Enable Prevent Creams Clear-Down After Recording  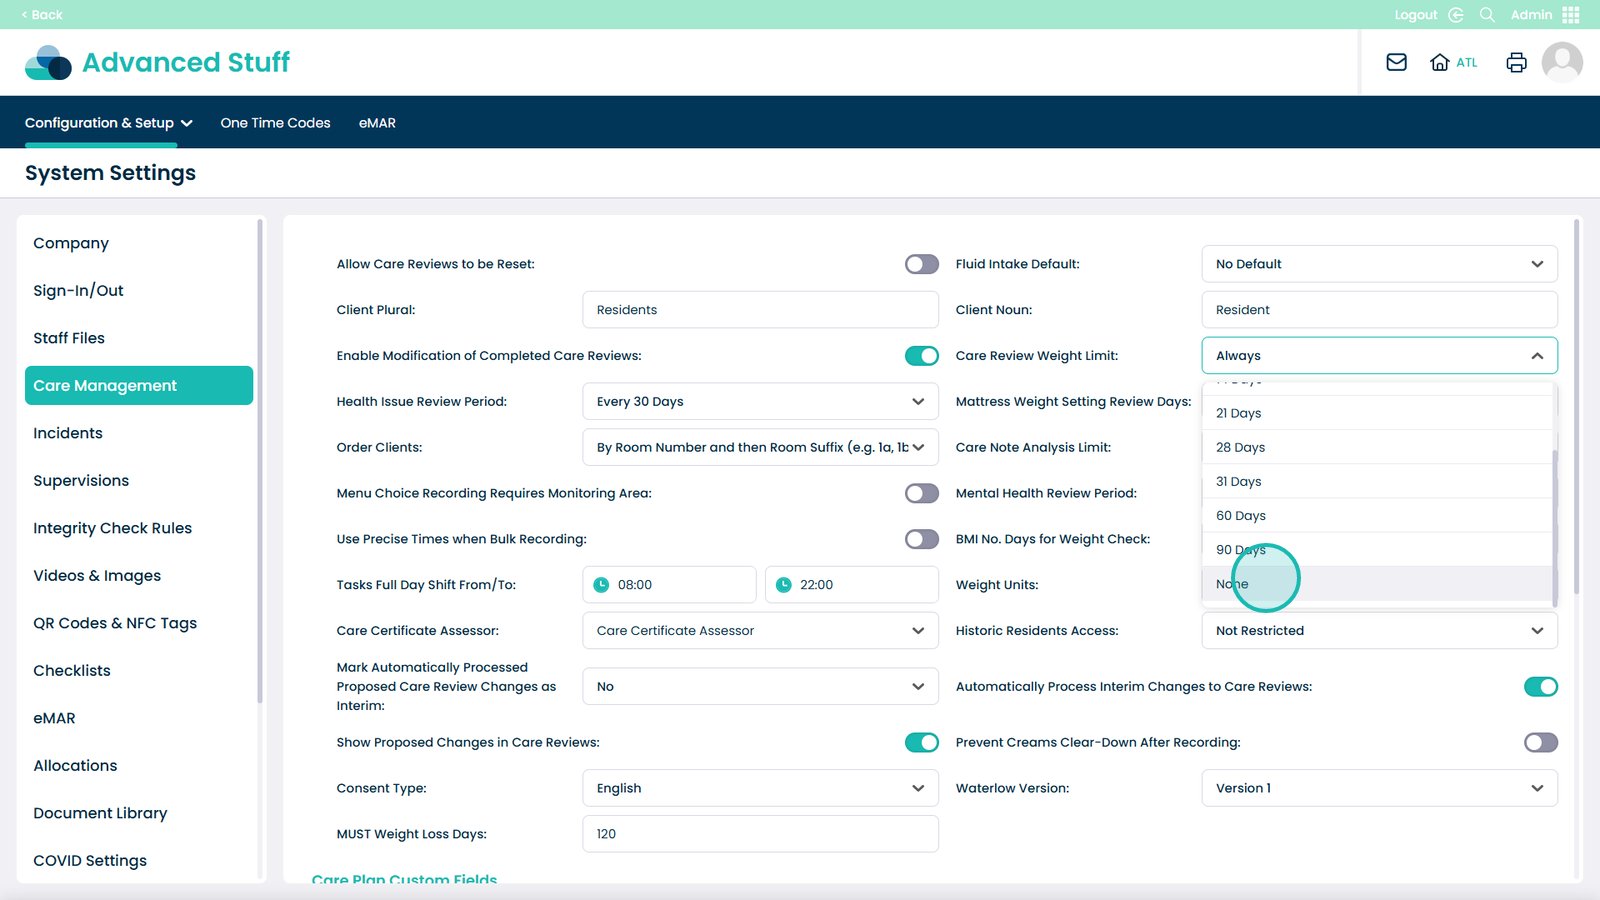[1540, 742]
